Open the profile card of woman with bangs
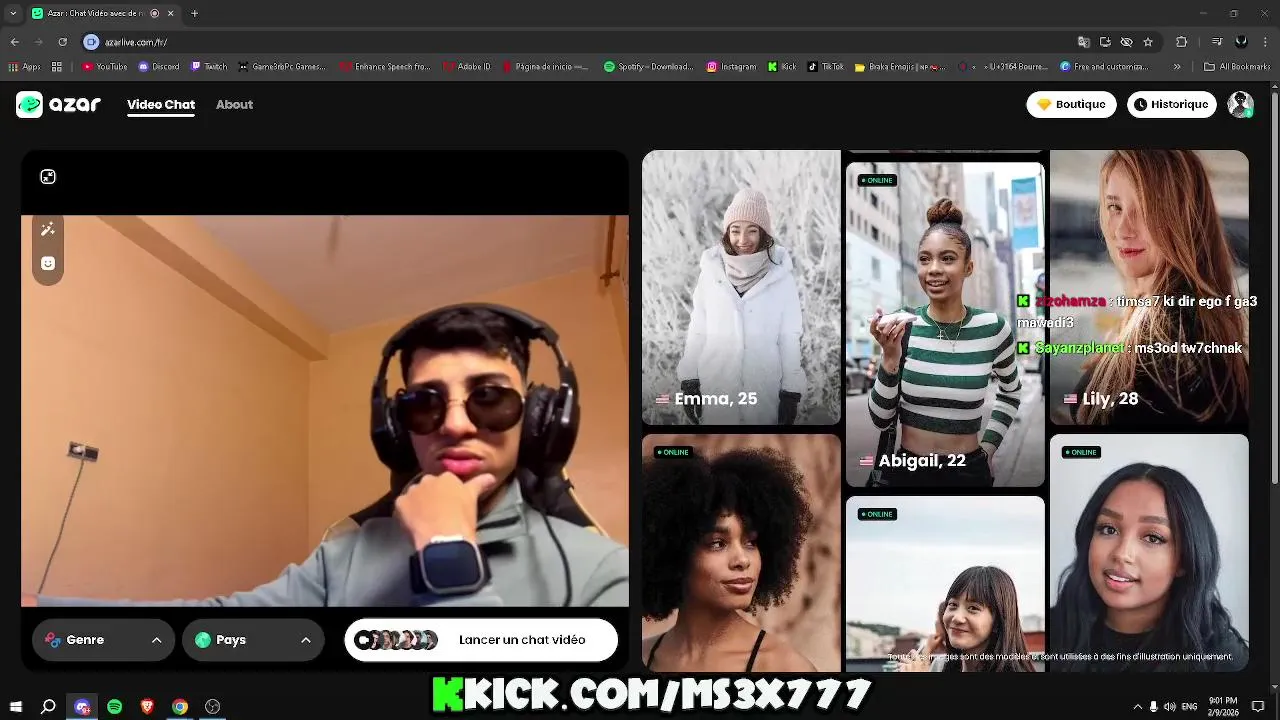The image size is (1280, 720). 945,583
